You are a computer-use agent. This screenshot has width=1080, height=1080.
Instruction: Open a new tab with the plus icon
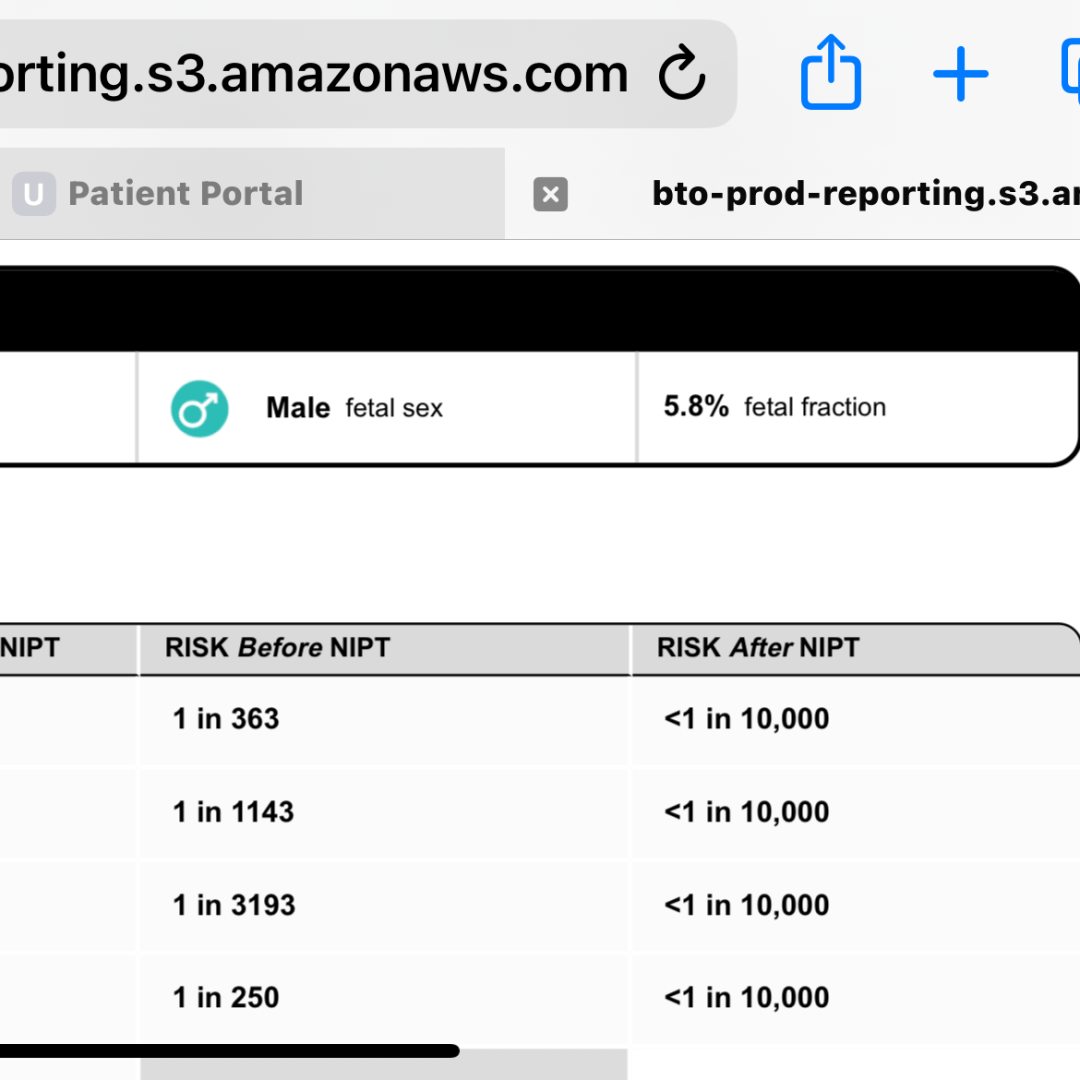960,74
